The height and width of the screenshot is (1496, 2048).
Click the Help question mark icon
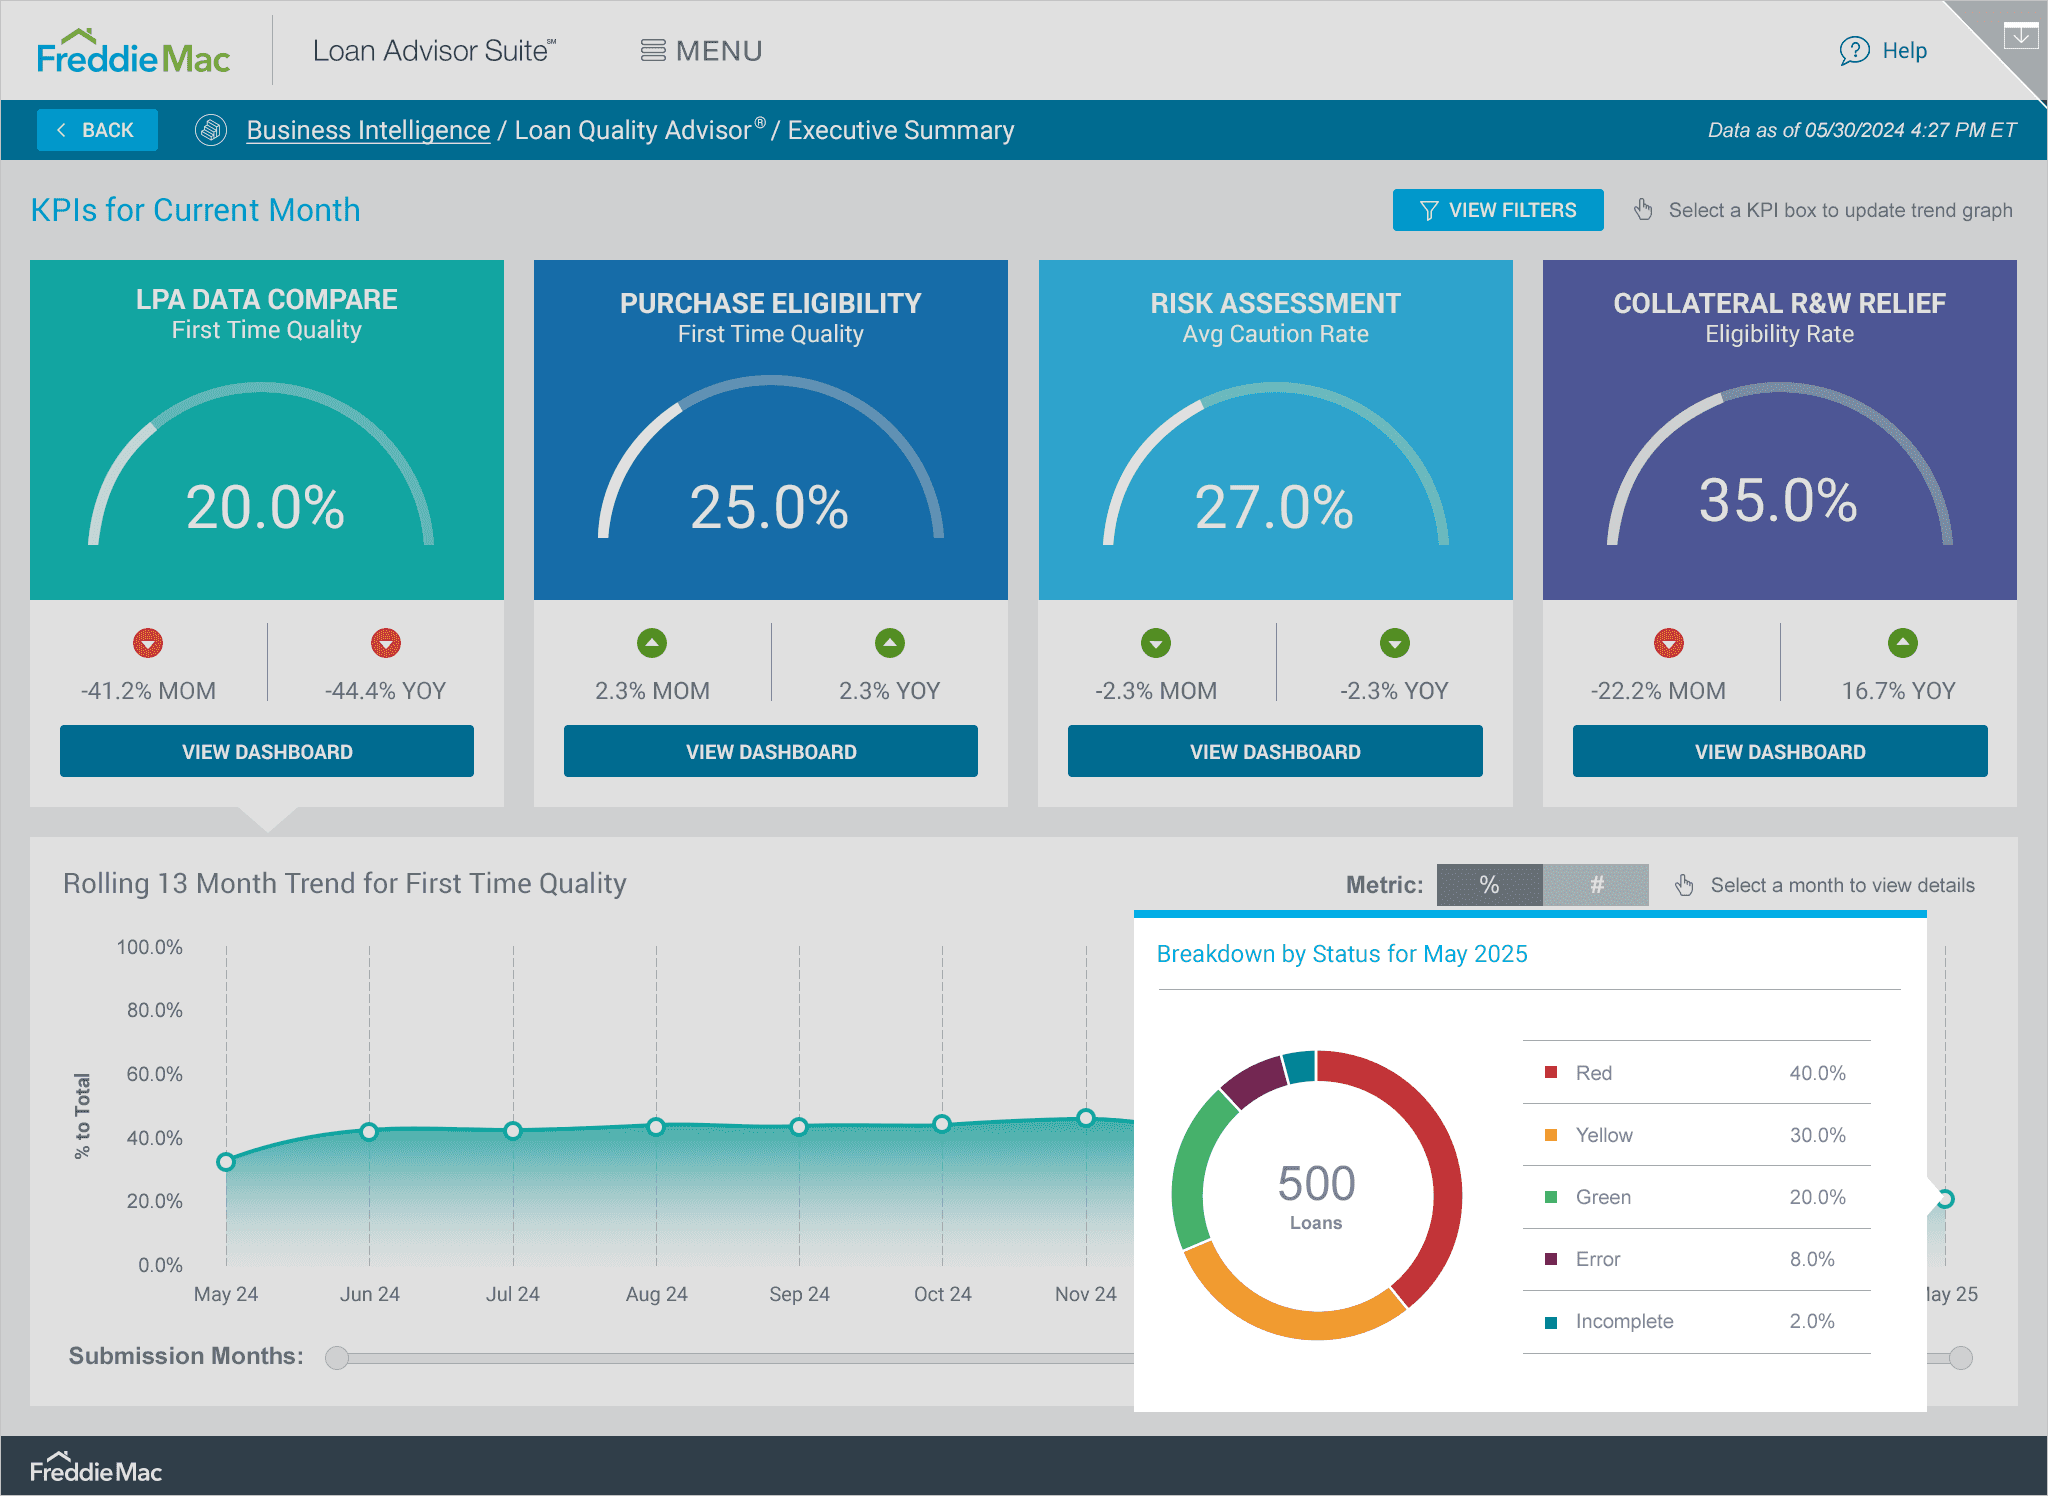(1854, 50)
